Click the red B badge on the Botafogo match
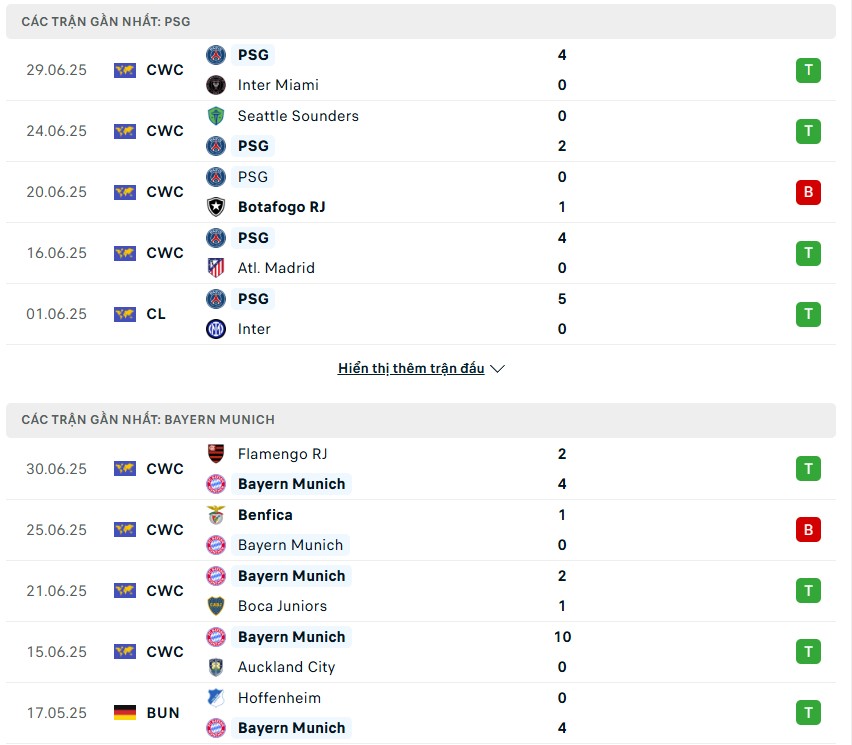The width and height of the screenshot is (852, 745). [x=808, y=192]
